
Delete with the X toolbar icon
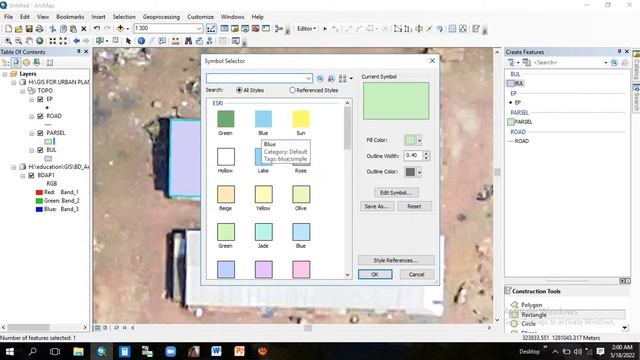coord(84,29)
